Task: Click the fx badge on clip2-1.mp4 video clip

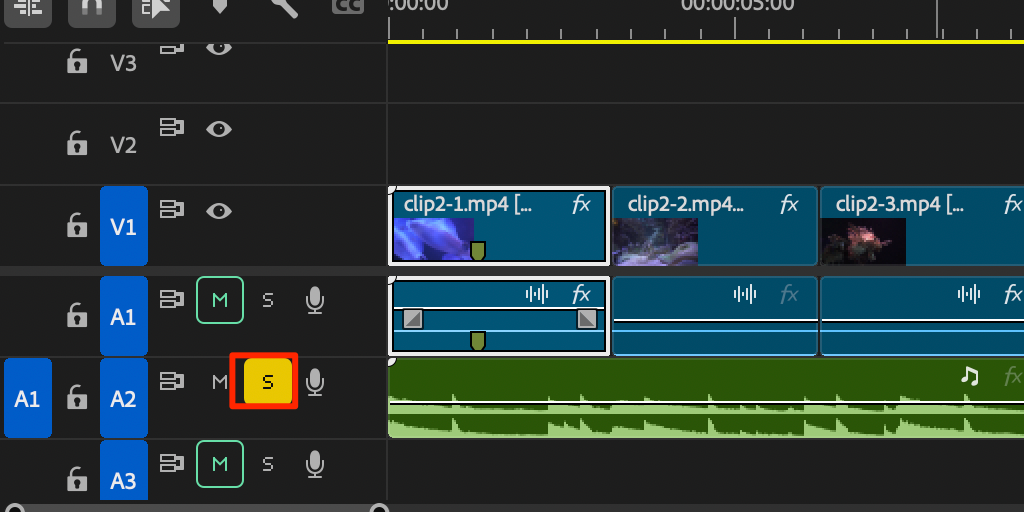Action: click(x=581, y=205)
